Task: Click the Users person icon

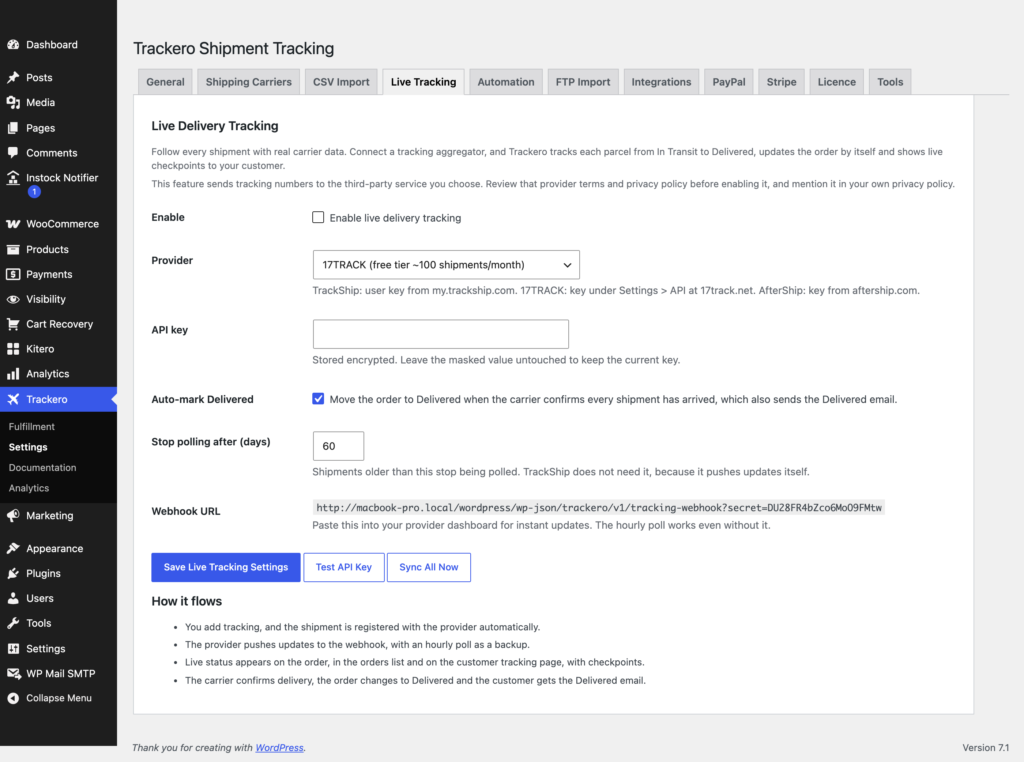Action: pos(13,598)
